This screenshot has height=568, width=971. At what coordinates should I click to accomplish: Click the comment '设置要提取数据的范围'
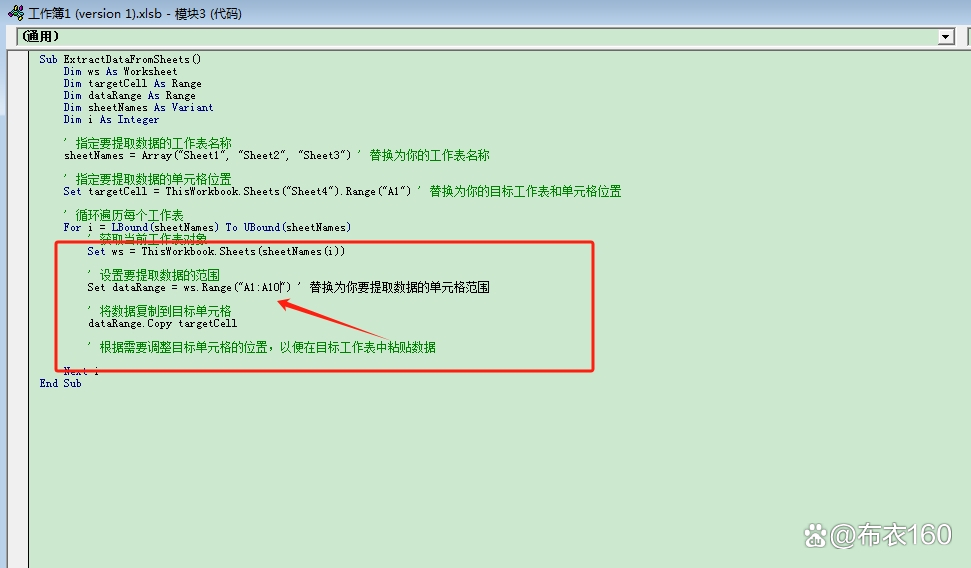point(160,275)
